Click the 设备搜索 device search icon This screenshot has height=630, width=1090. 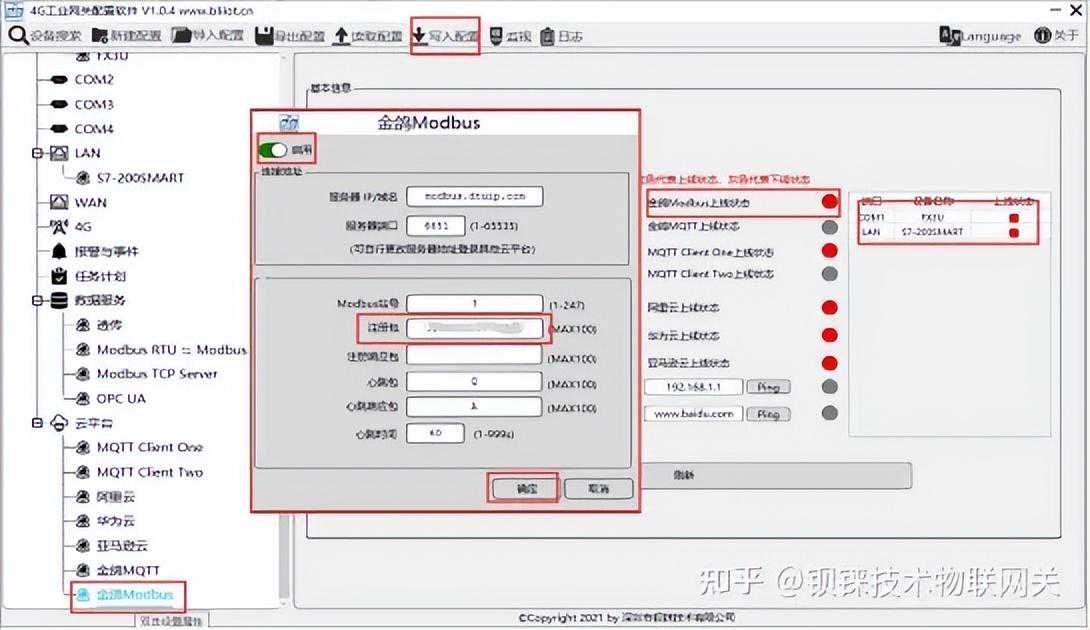point(20,35)
